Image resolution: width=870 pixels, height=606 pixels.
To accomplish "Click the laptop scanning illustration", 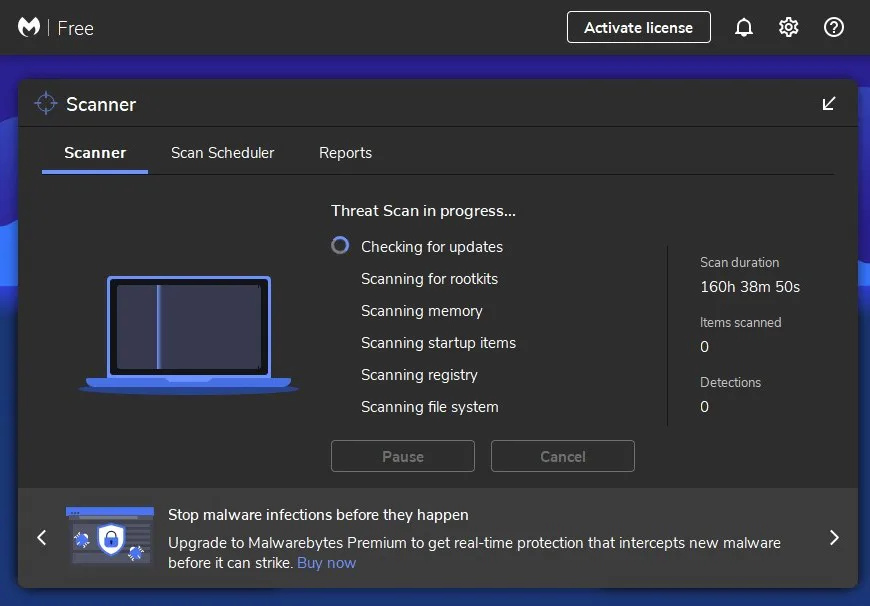I will click(x=188, y=335).
